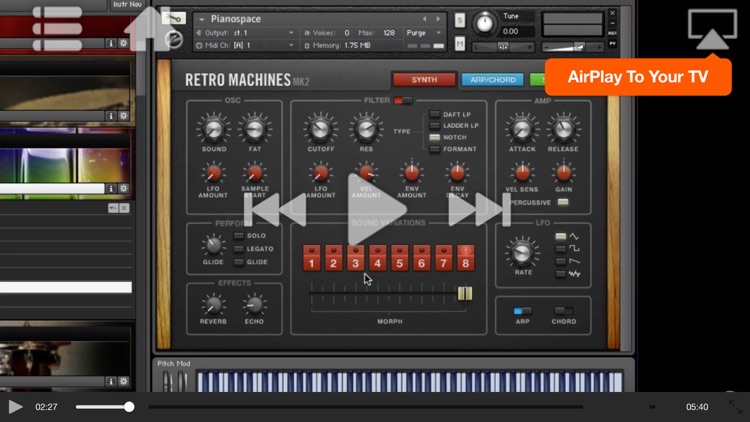Screen dimensions: 750x422
Task: Enter fullscreen via bottom-right expand icon
Action: [x=735, y=407]
